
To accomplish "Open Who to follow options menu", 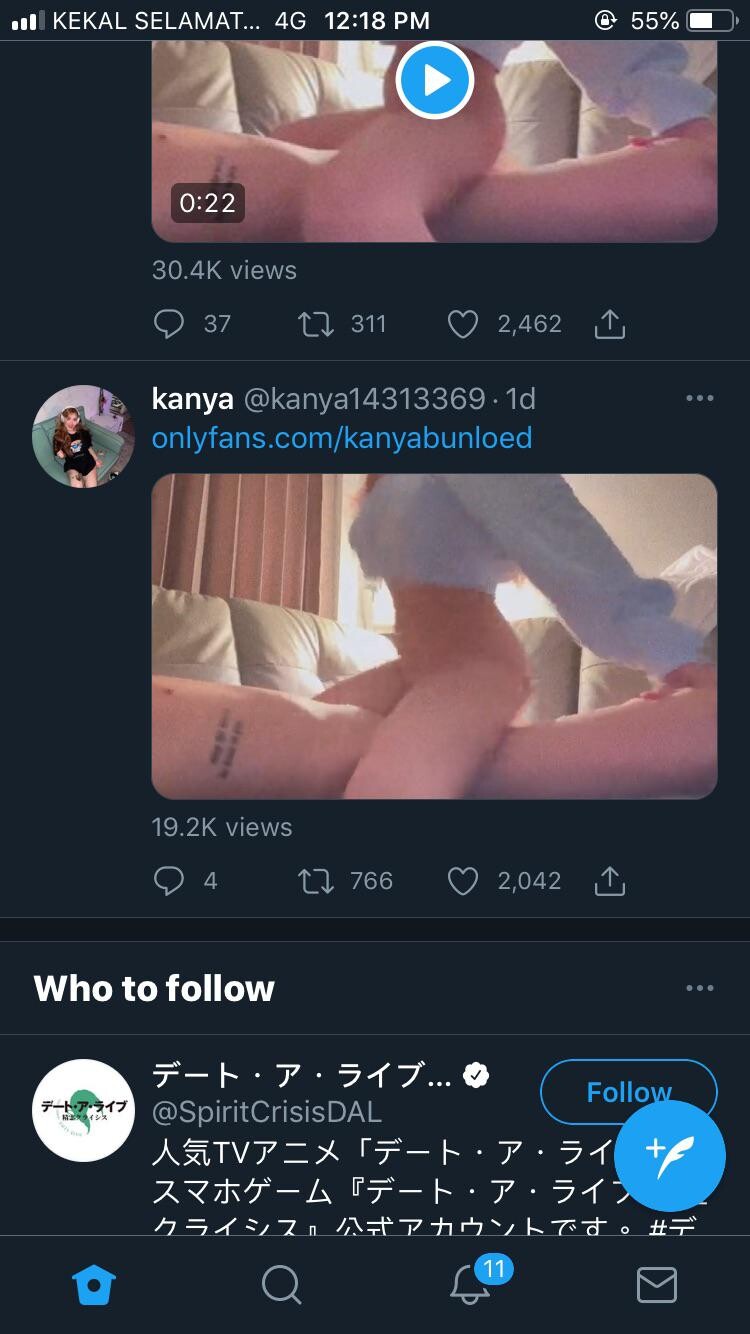I will [x=700, y=988].
